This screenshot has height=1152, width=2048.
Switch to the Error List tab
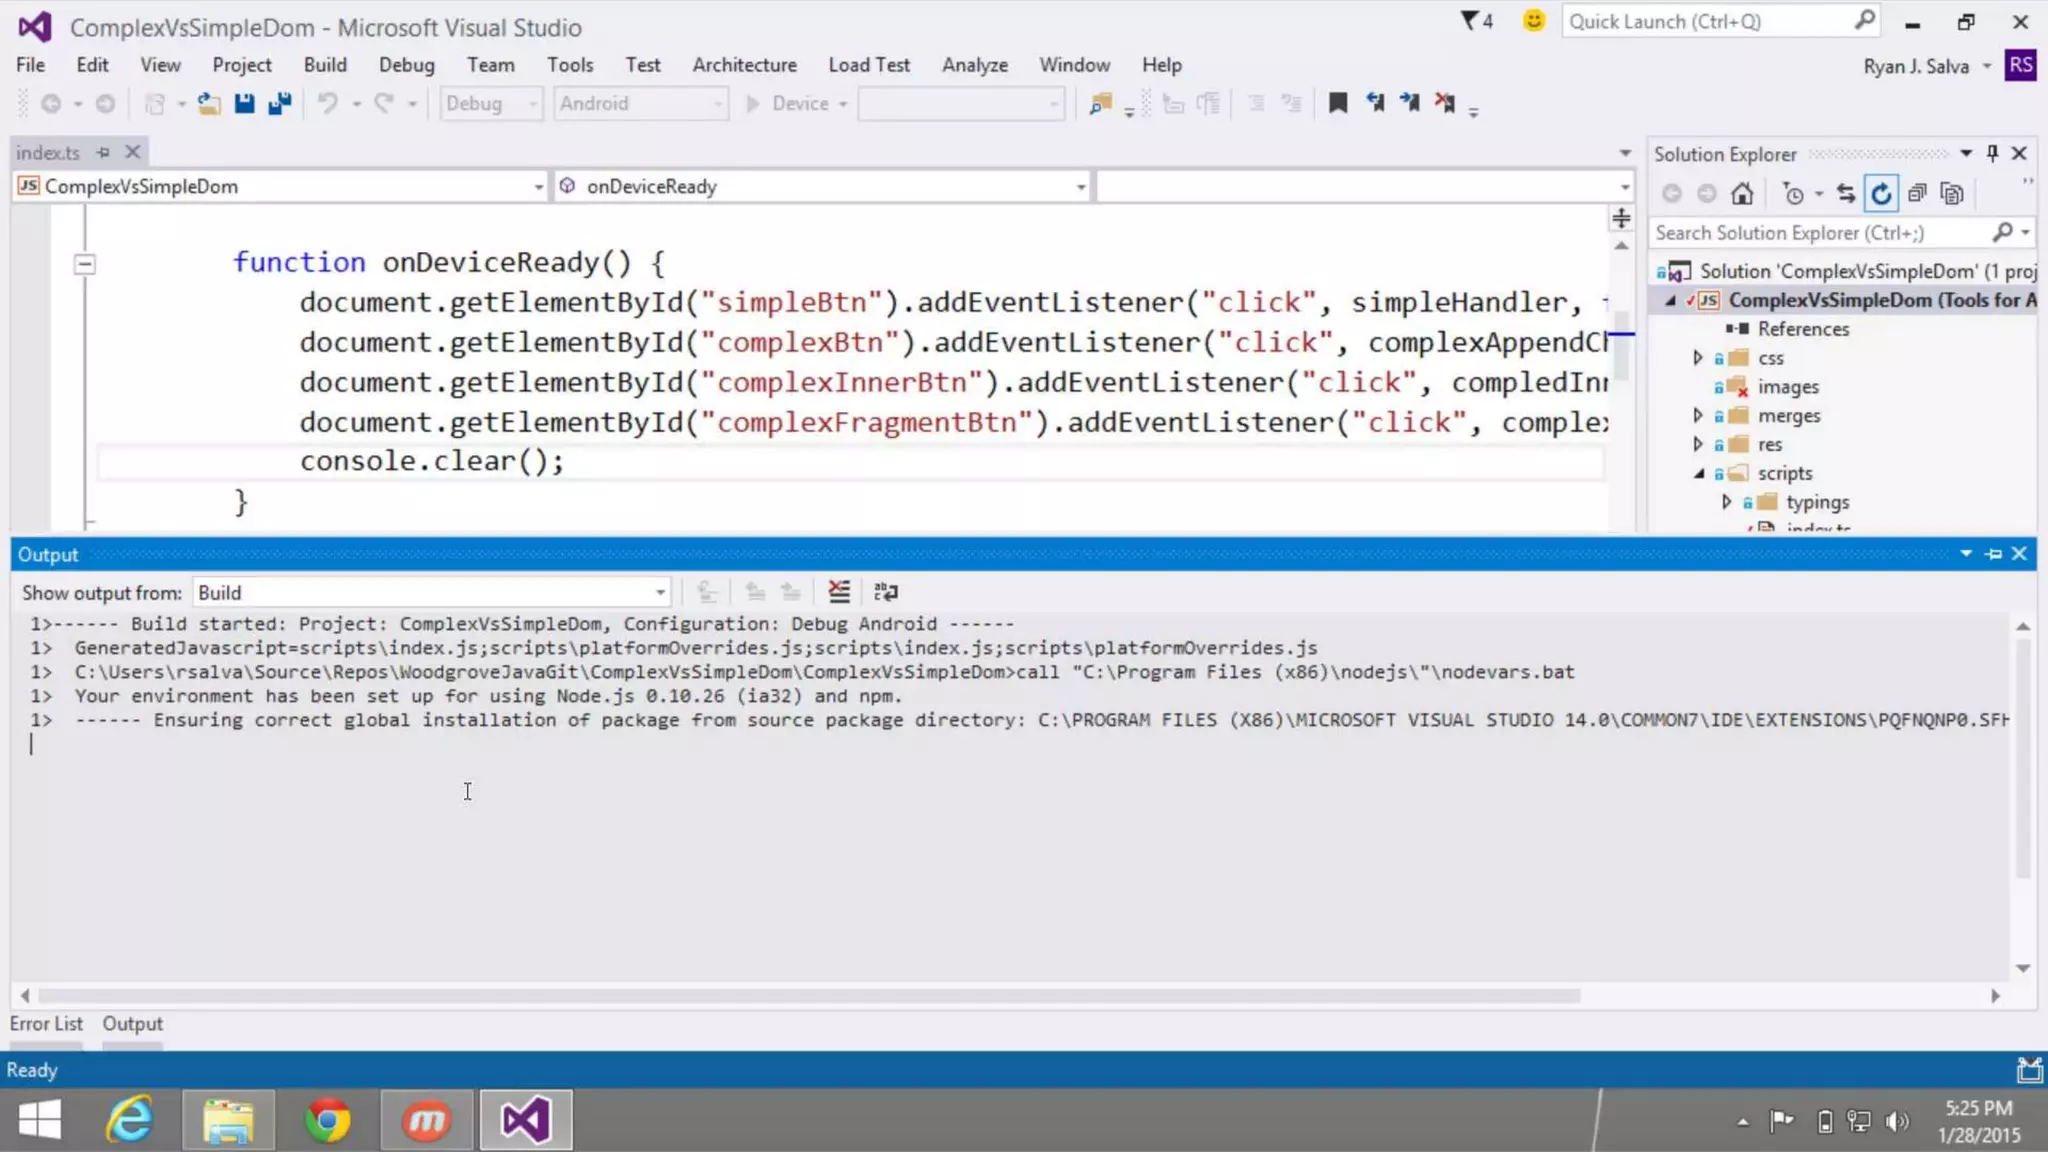click(x=46, y=1024)
